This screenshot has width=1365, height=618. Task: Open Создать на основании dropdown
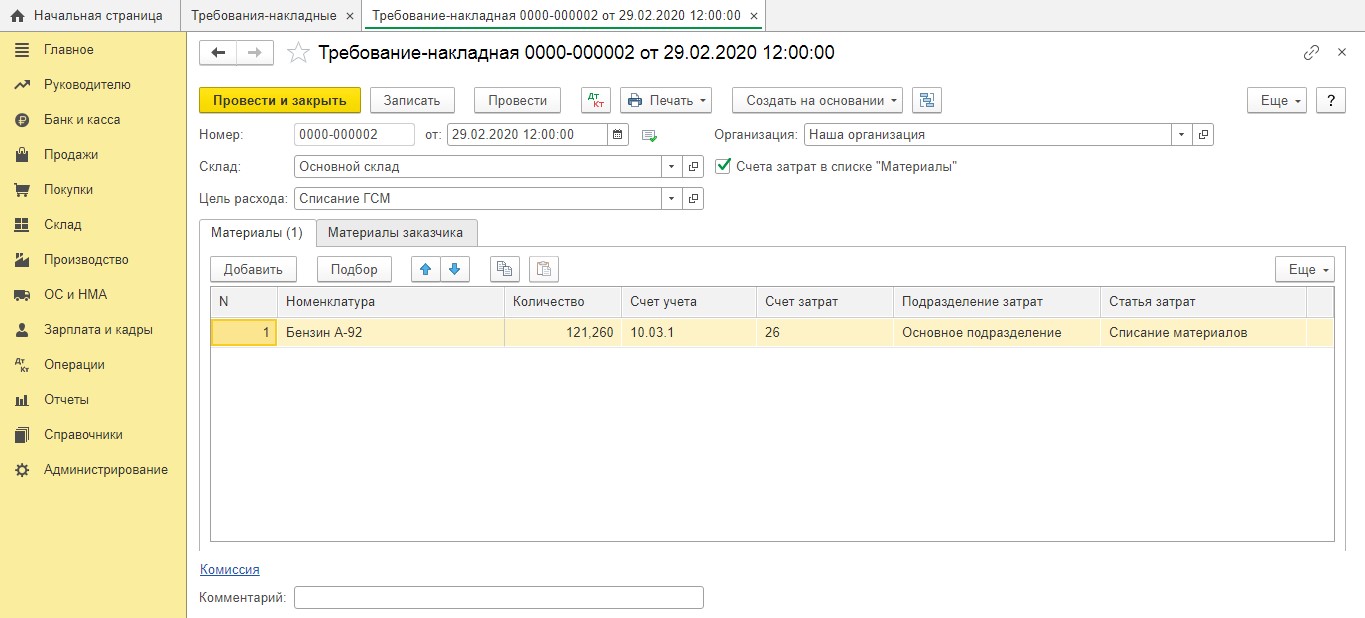pyautogui.click(x=817, y=100)
